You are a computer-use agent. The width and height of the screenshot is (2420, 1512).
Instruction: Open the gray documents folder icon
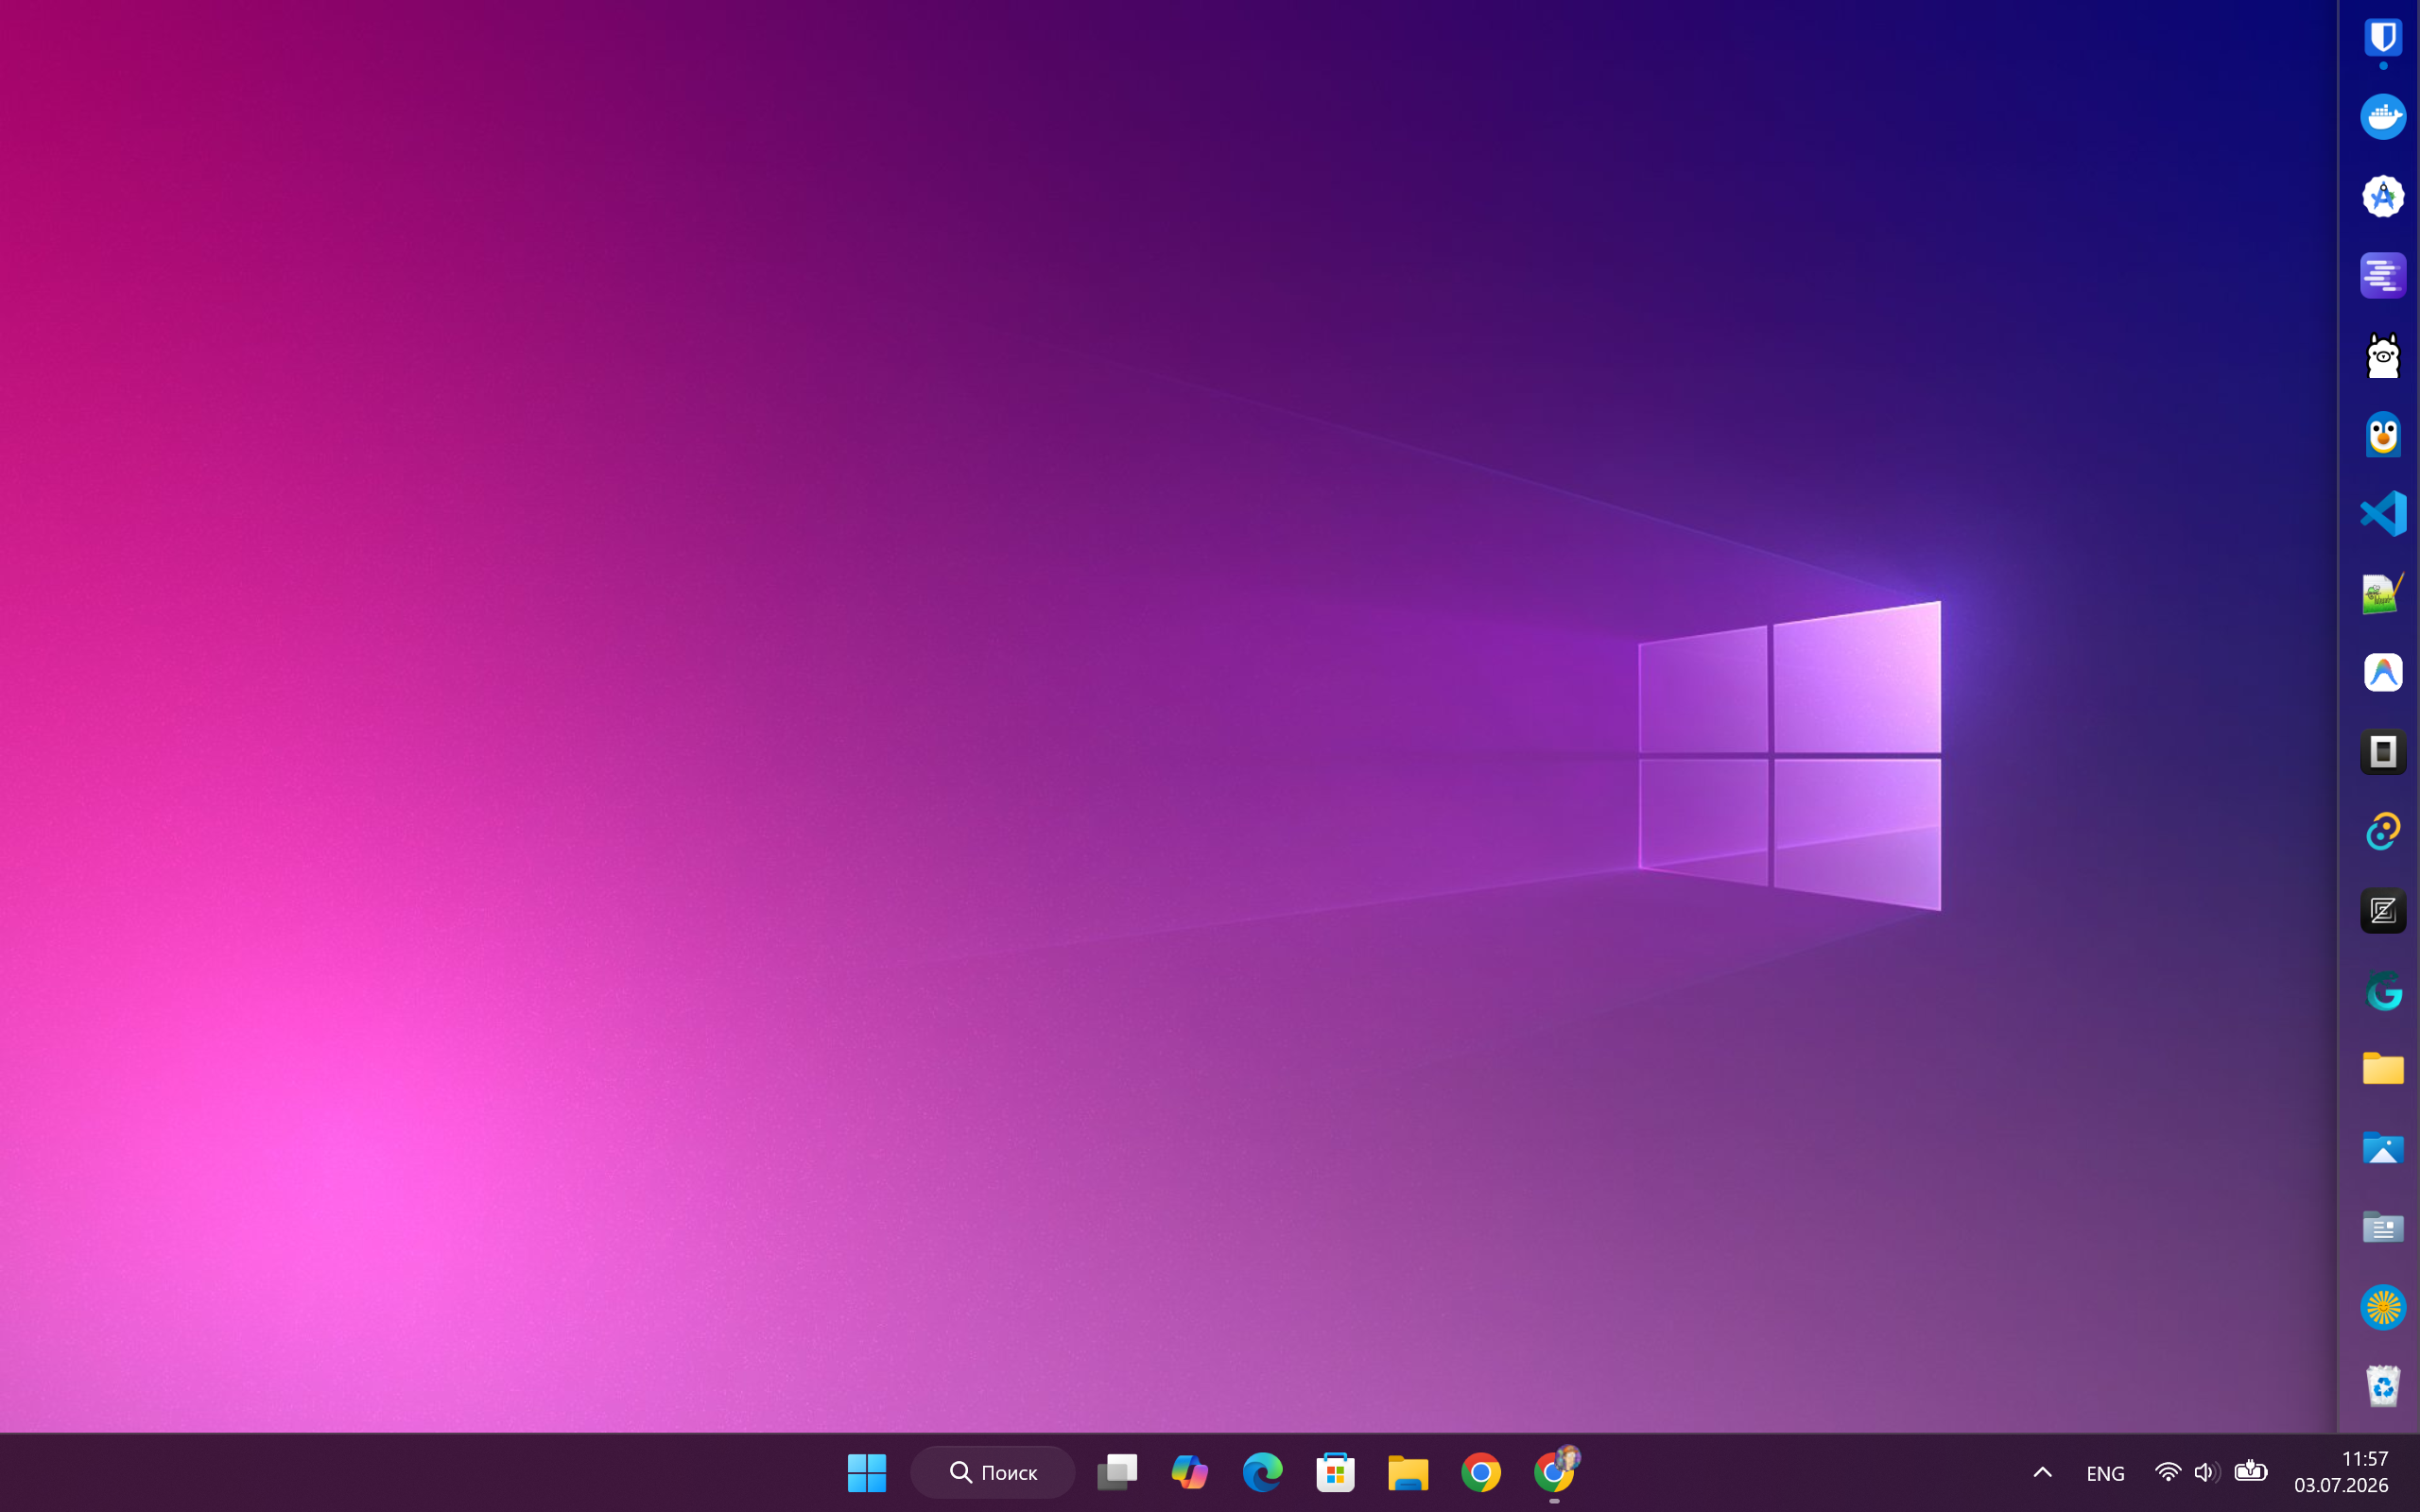2383,1227
